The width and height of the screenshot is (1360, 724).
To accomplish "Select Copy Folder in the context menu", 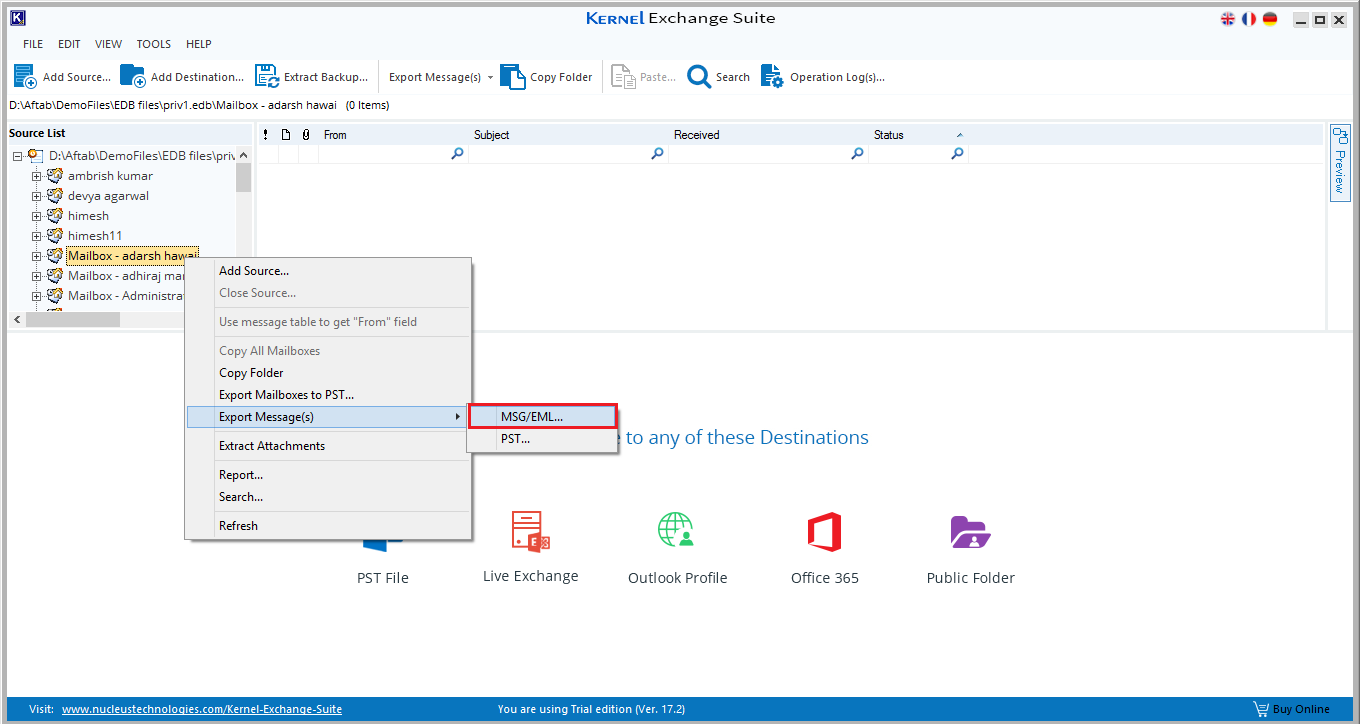I will click(328, 373).
